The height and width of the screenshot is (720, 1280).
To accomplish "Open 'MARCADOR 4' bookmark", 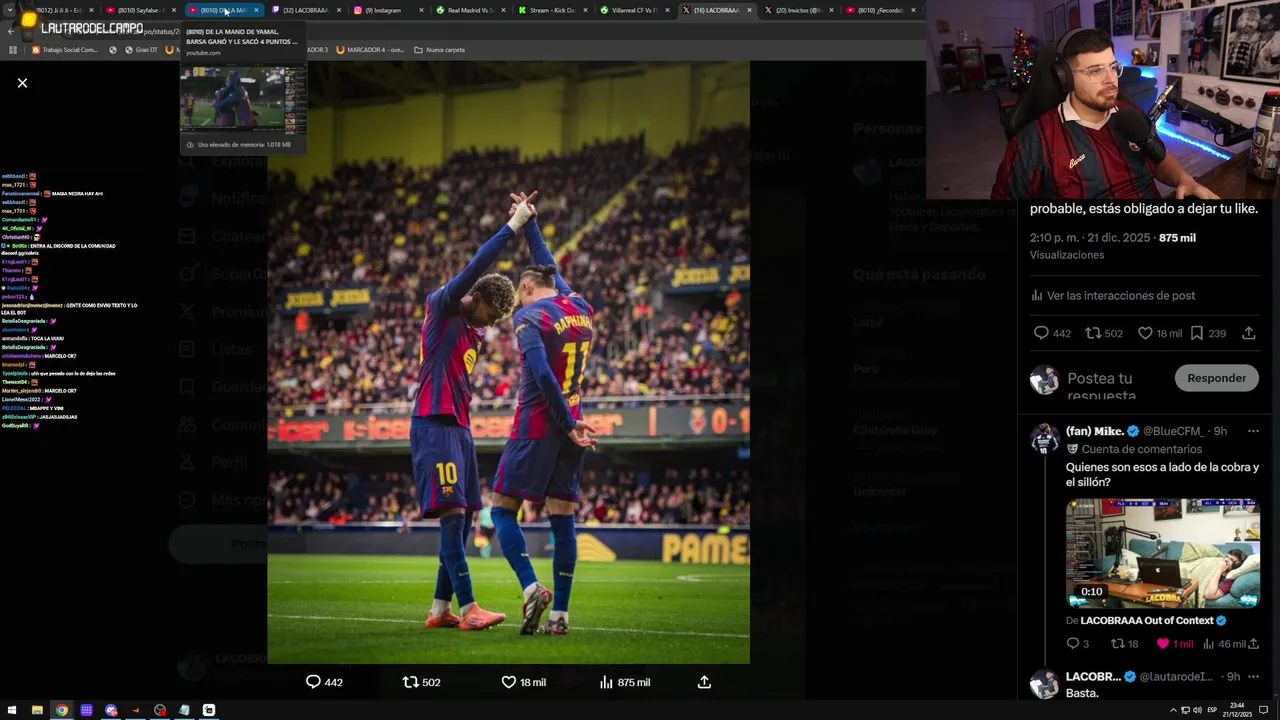I will point(369,49).
